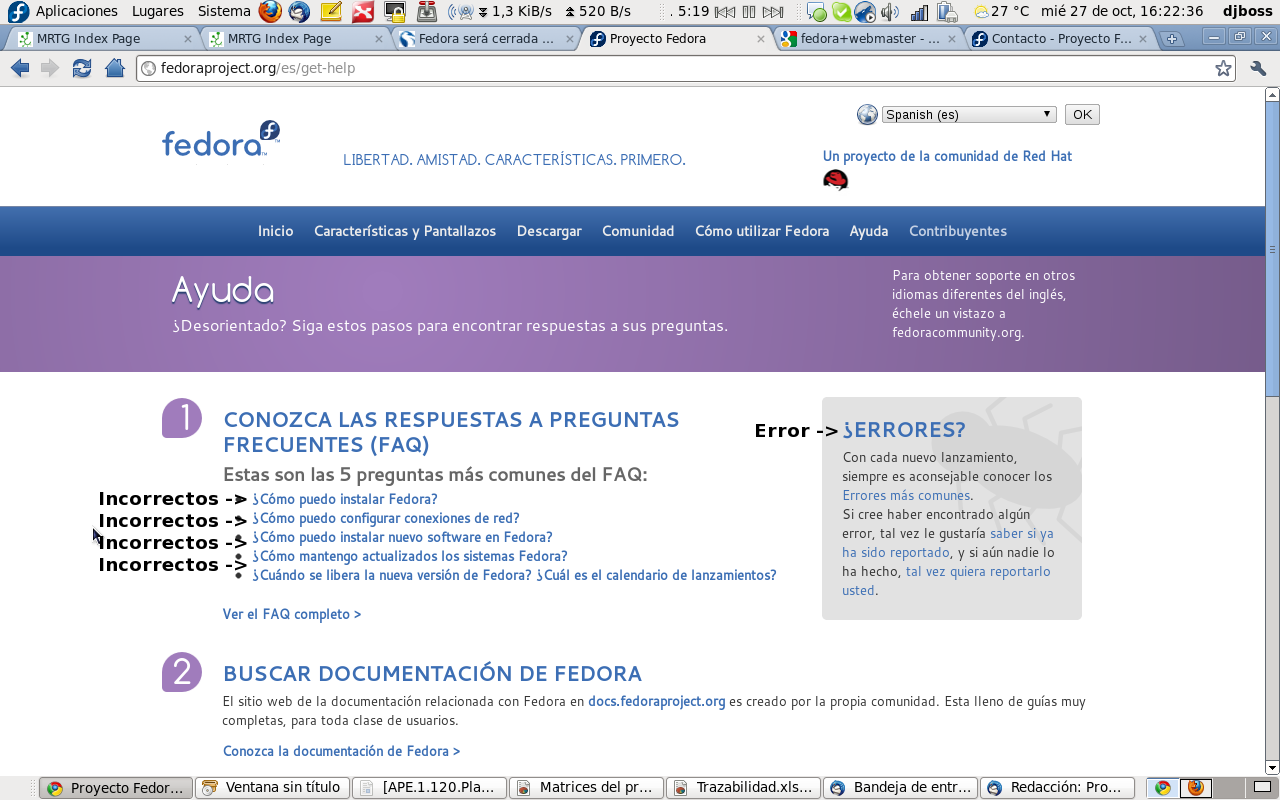Click the home icon in Chrome toolbar

point(115,68)
